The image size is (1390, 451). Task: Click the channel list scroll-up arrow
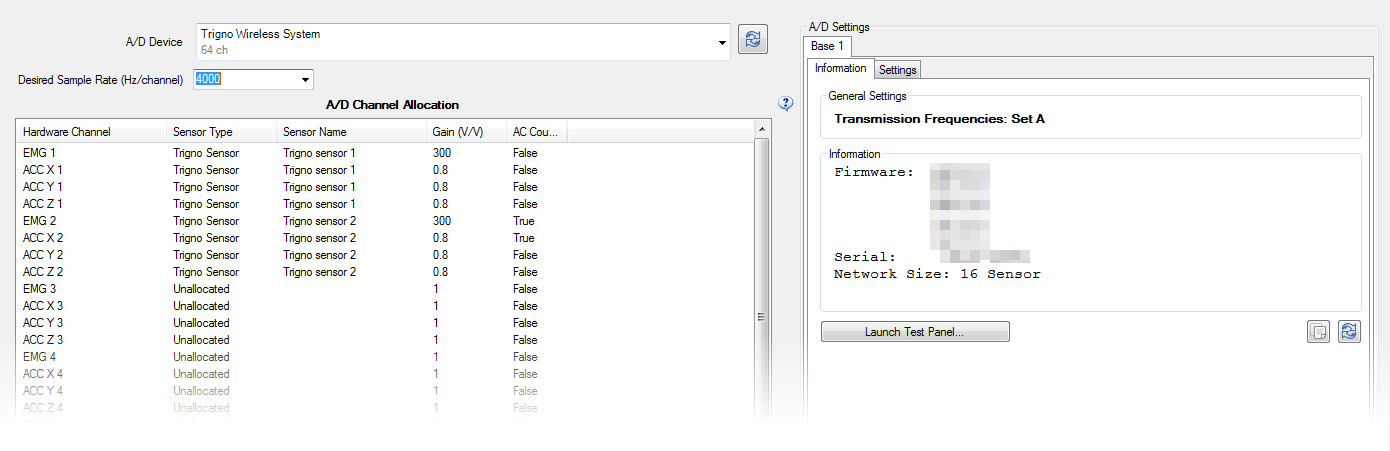[x=762, y=130]
